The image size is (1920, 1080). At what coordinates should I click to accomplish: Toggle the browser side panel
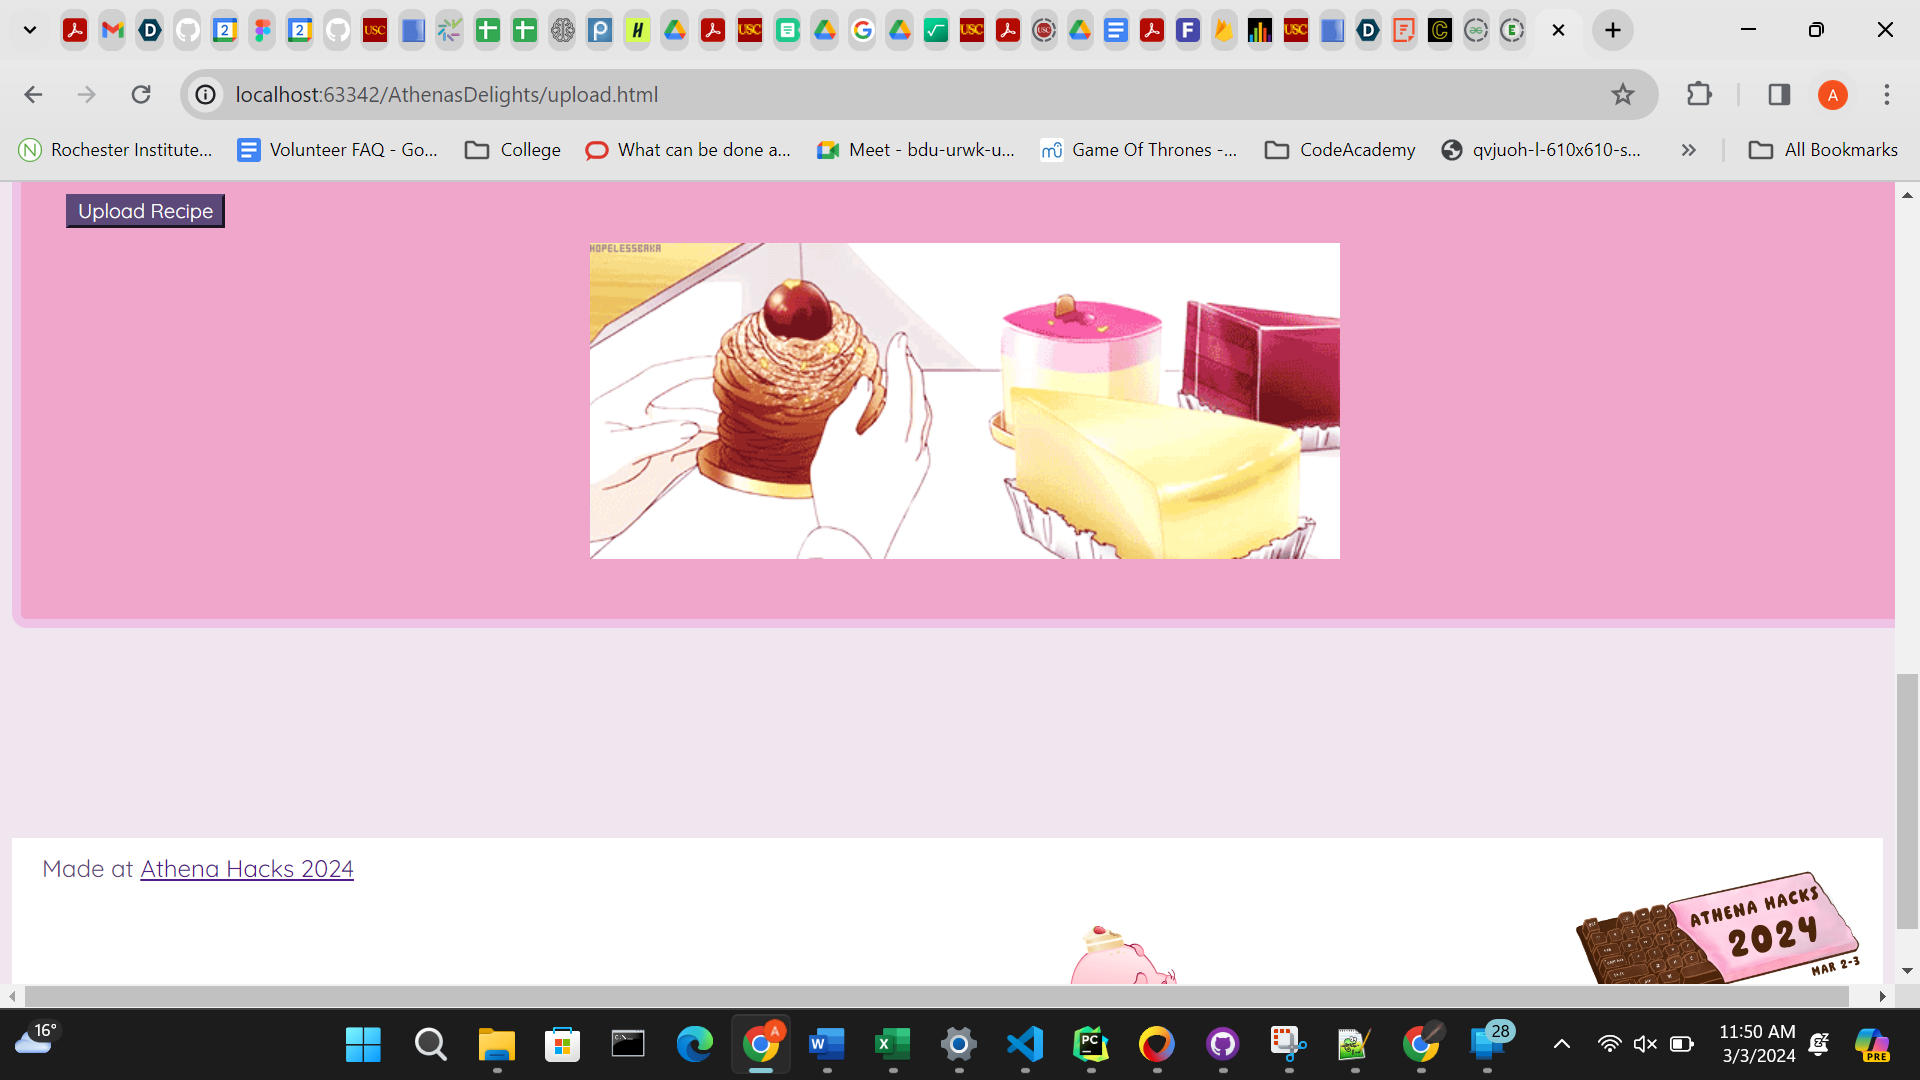pyautogui.click(x=1779, y=94)
